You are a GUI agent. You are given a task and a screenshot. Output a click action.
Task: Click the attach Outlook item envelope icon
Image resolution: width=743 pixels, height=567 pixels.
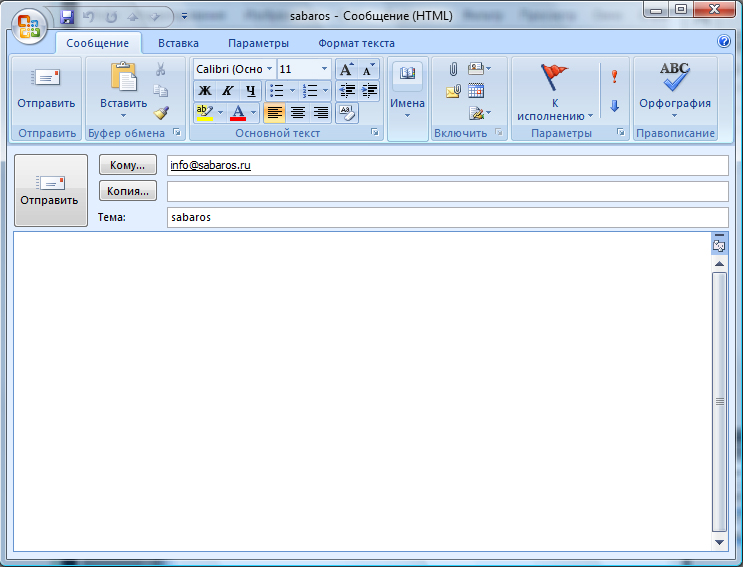453,90
